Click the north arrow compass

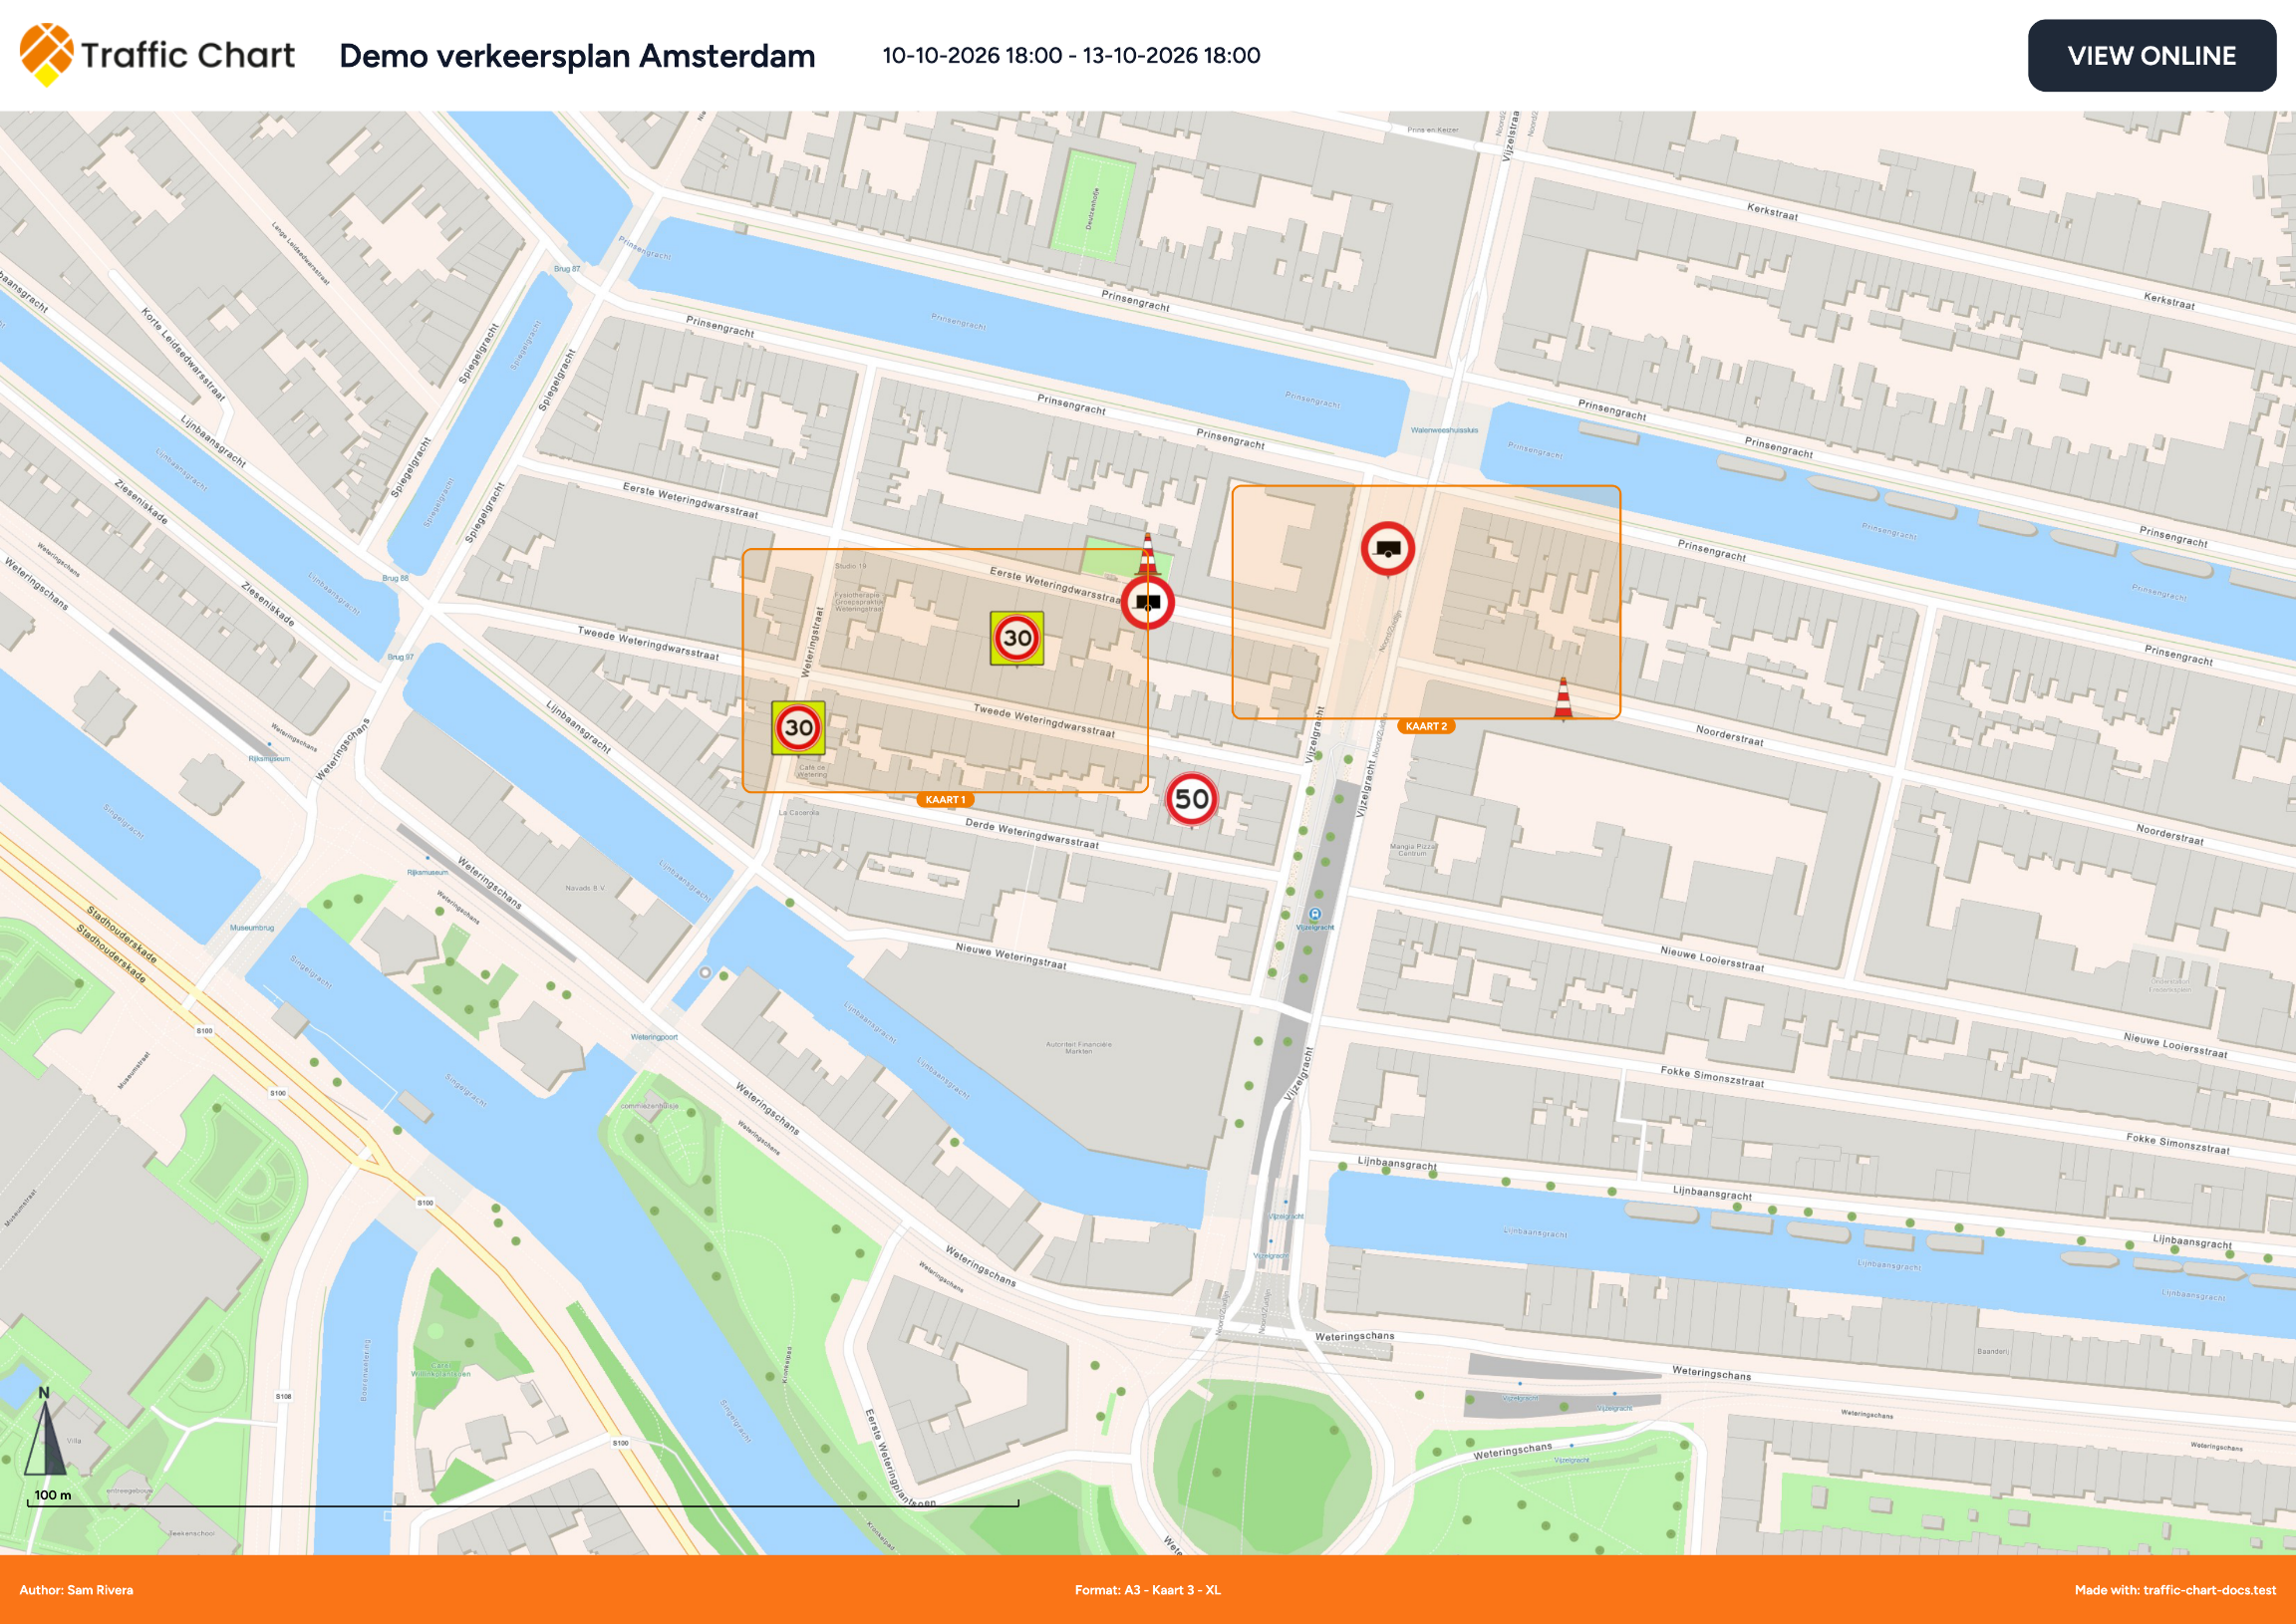pos(44,1431)
